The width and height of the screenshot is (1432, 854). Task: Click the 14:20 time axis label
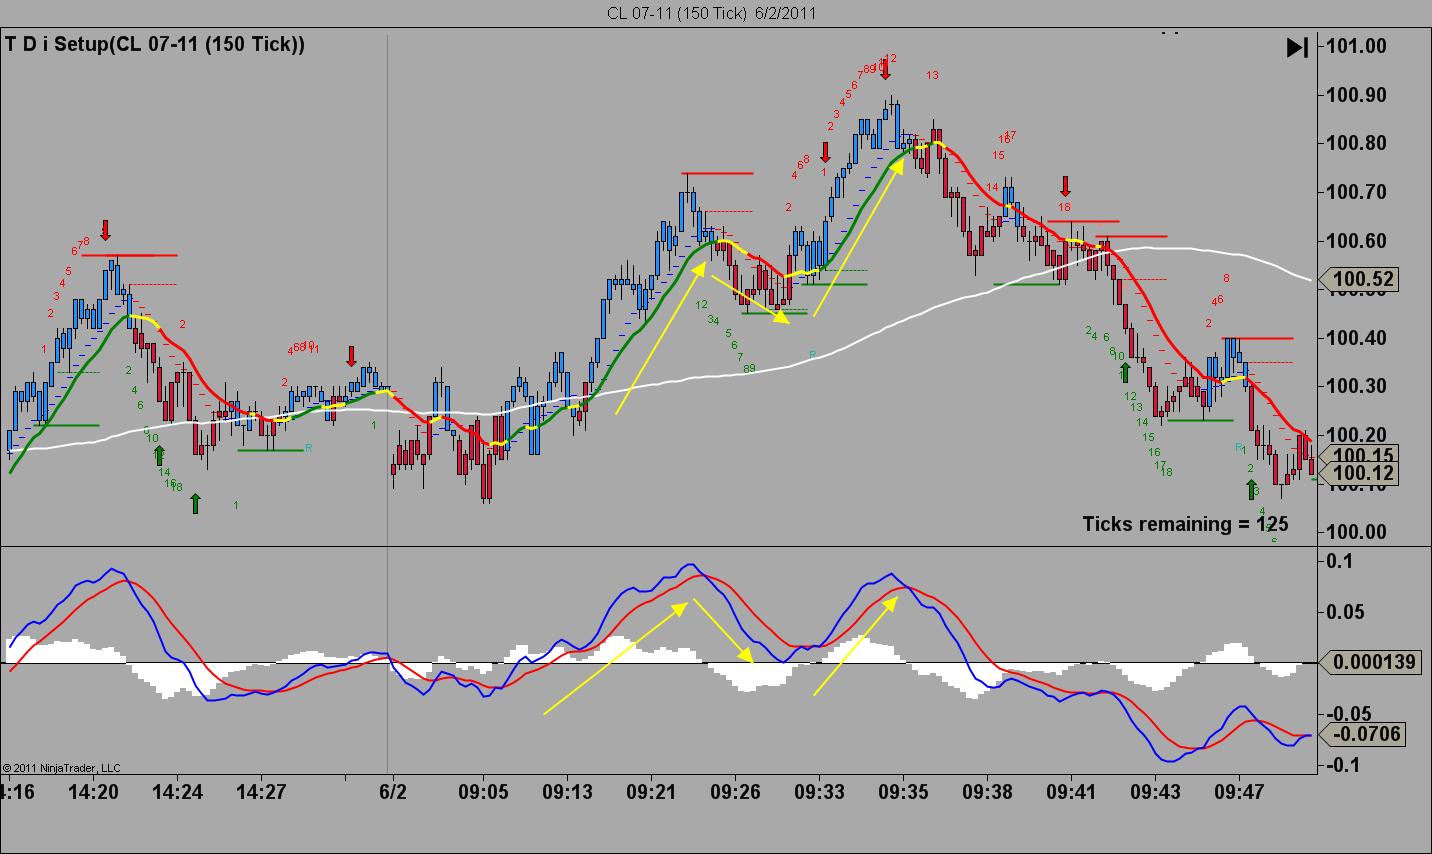point(93,792)
